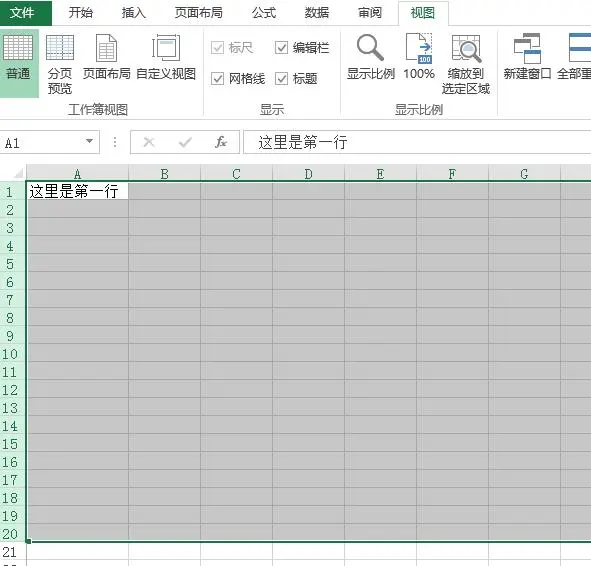Open the Page Layout (页面布局) ribbon tab
Viewport: 591px width, 566px height.
(198, 12)
